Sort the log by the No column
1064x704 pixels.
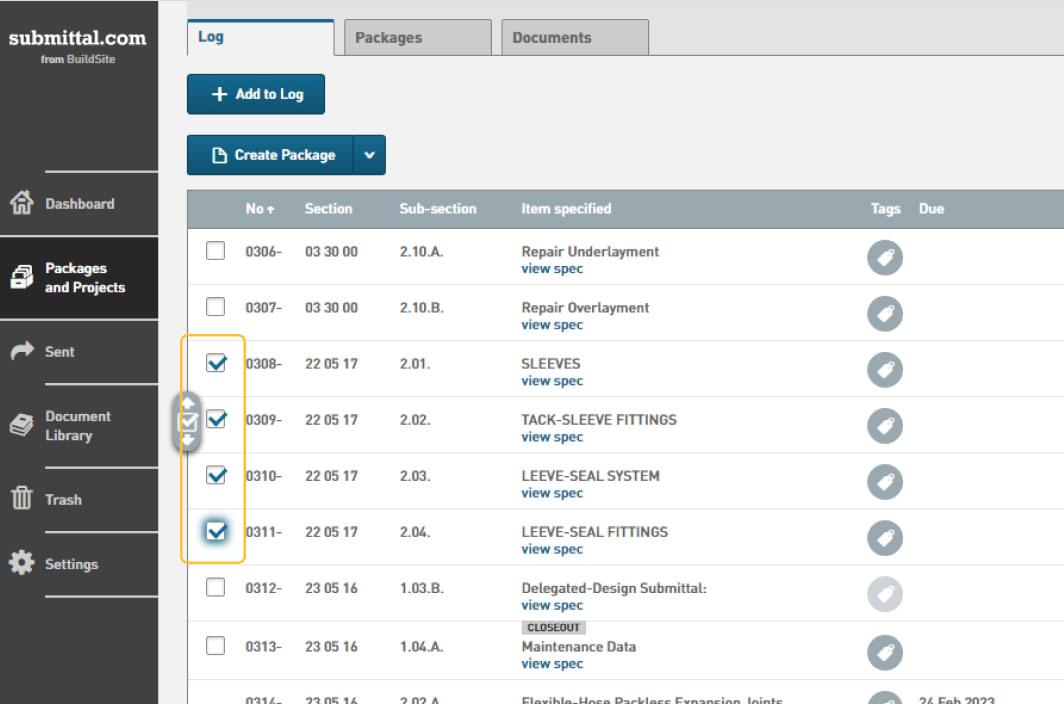(259, 209)
